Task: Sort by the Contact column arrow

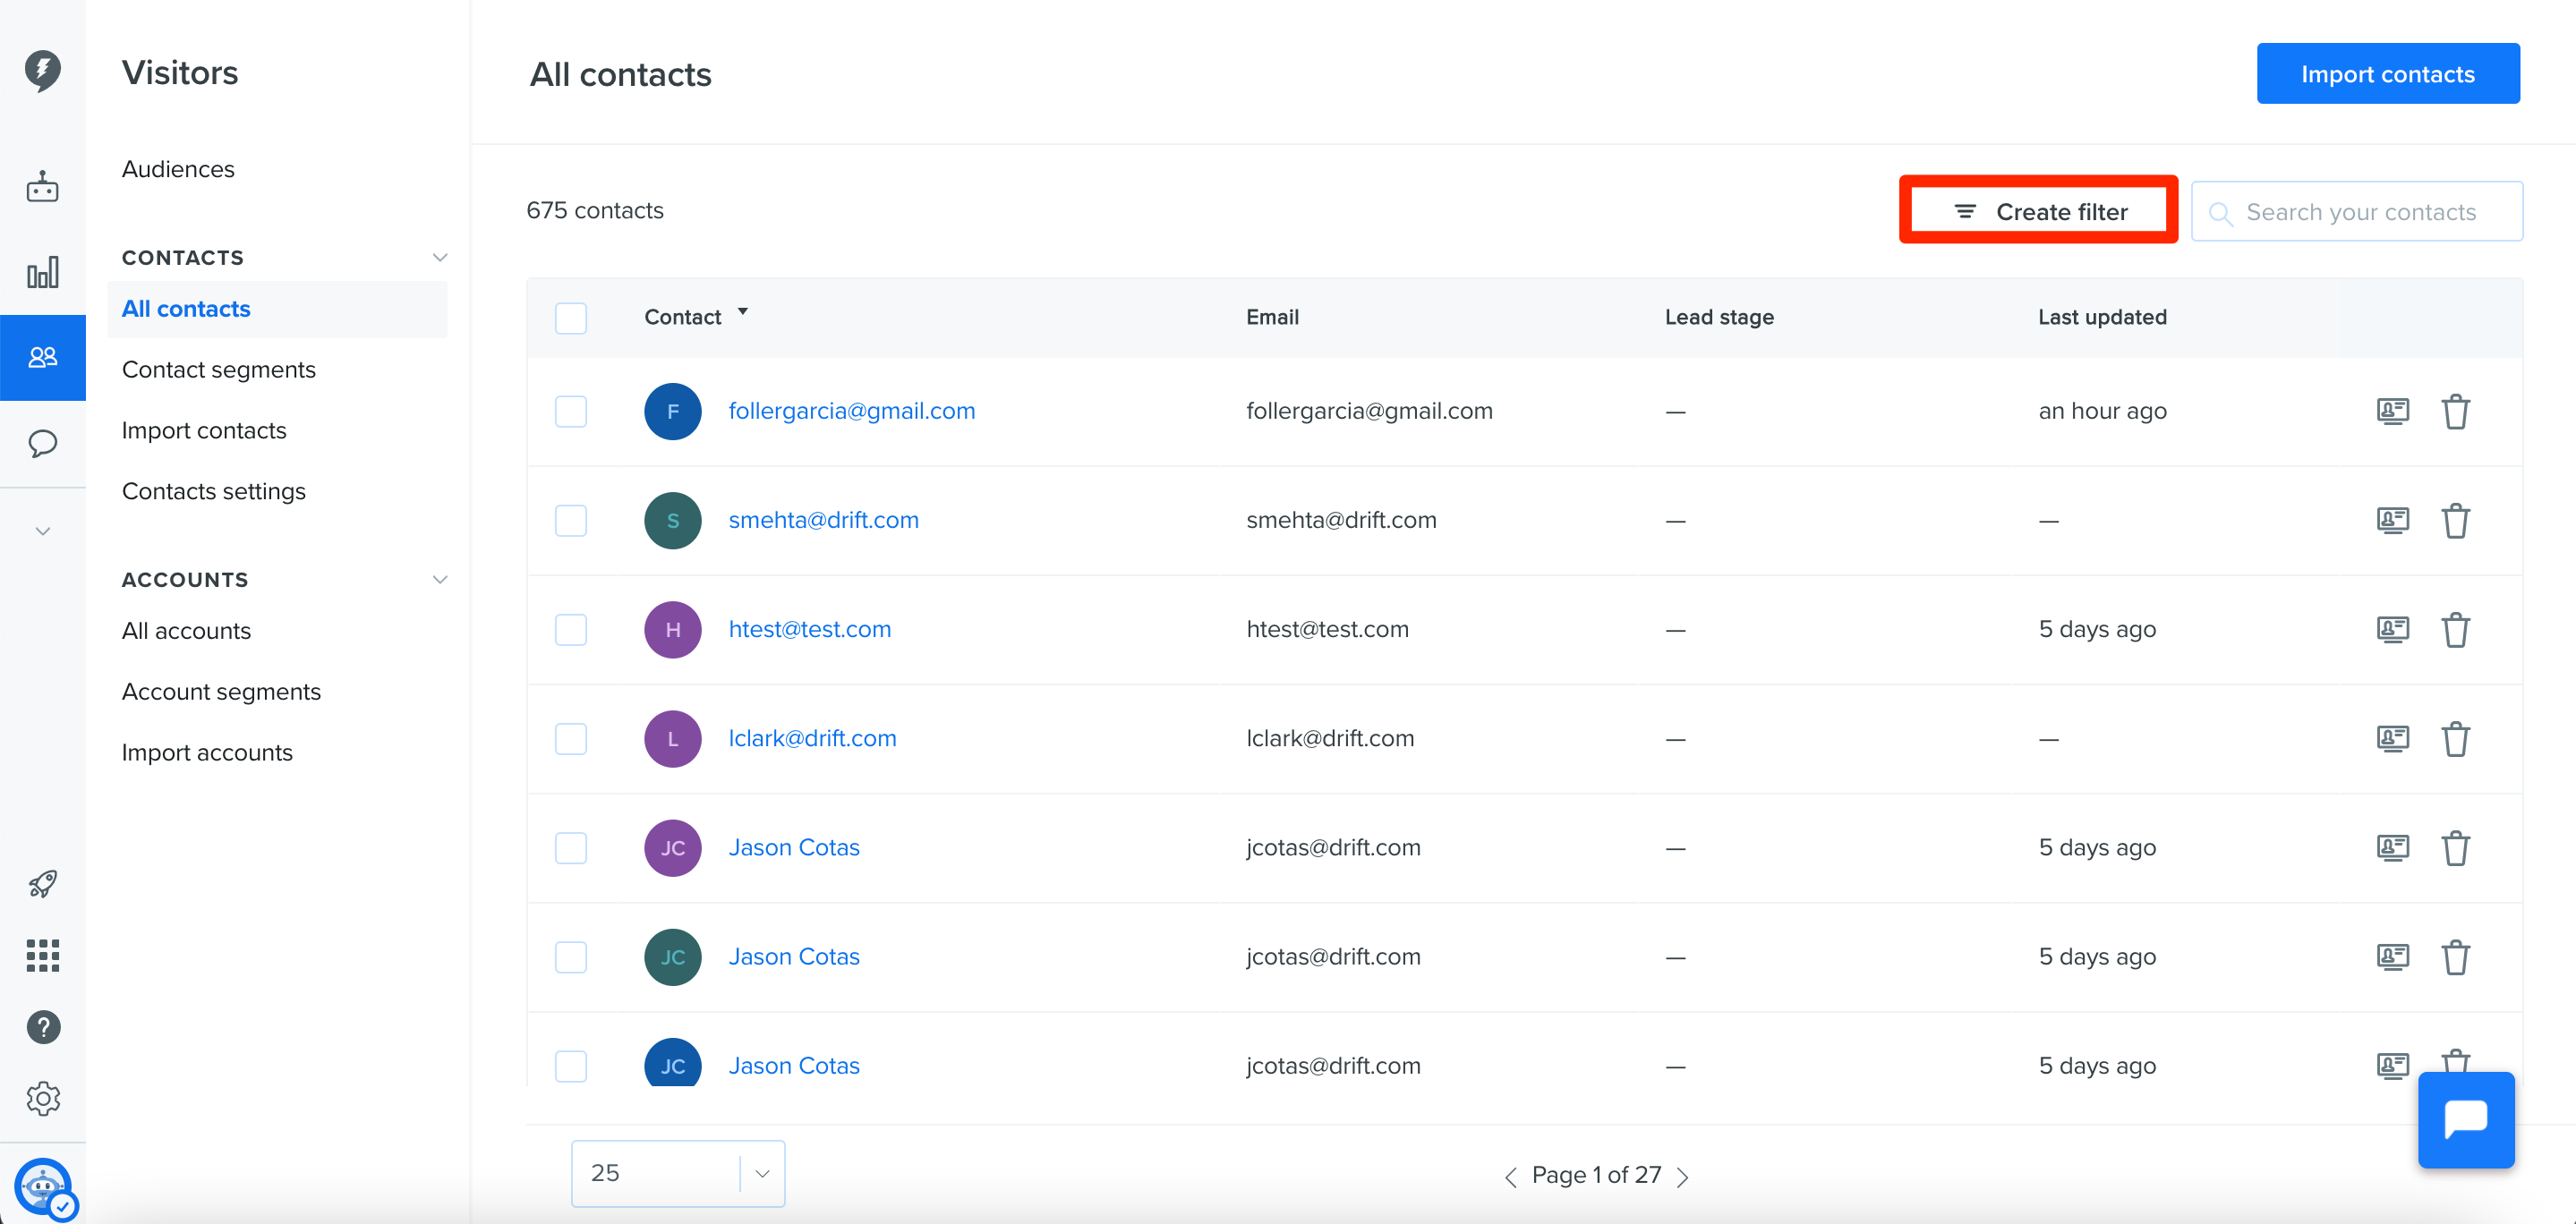Action: [x=743, y=312]
